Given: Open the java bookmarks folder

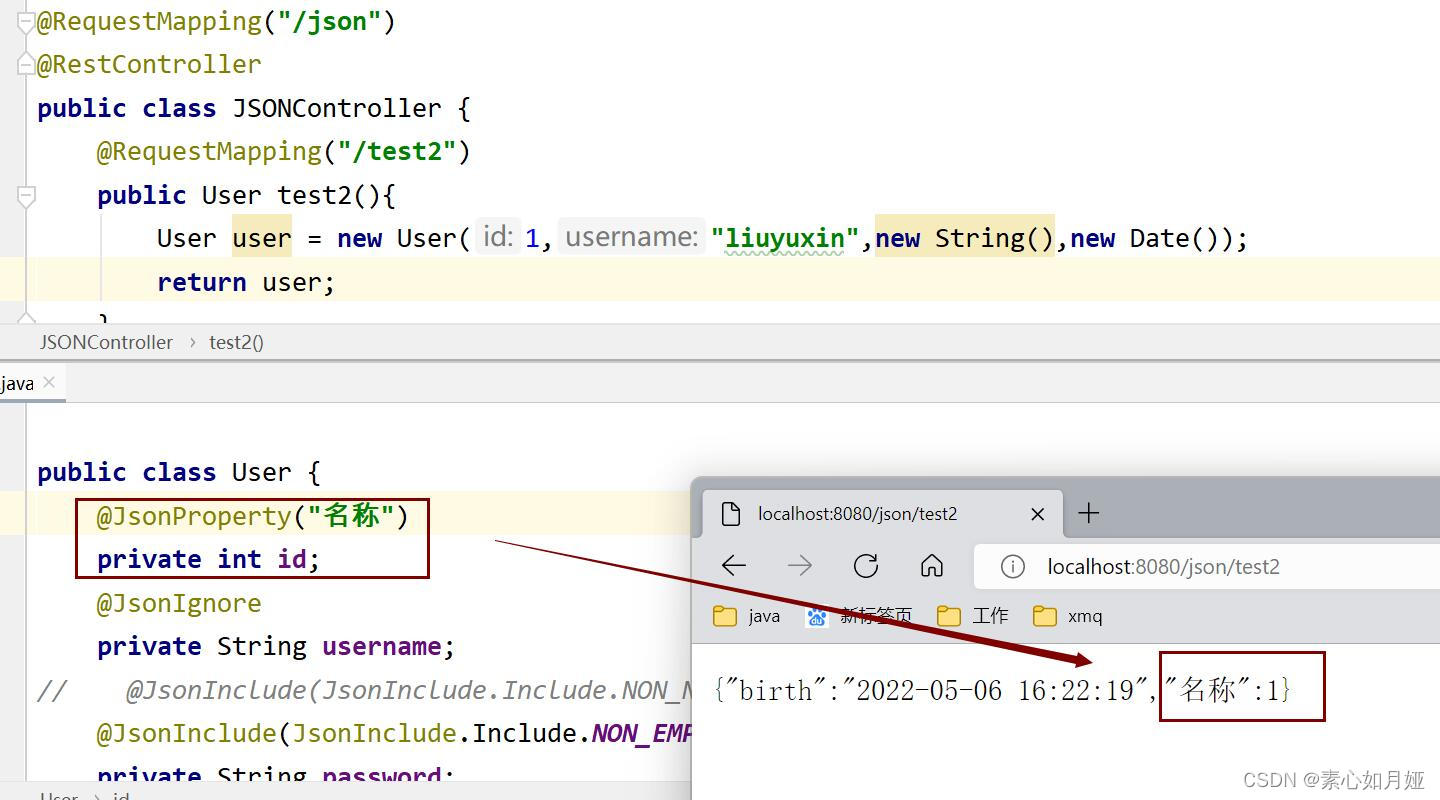Looking at the screenshot, I should pos(747,616).
